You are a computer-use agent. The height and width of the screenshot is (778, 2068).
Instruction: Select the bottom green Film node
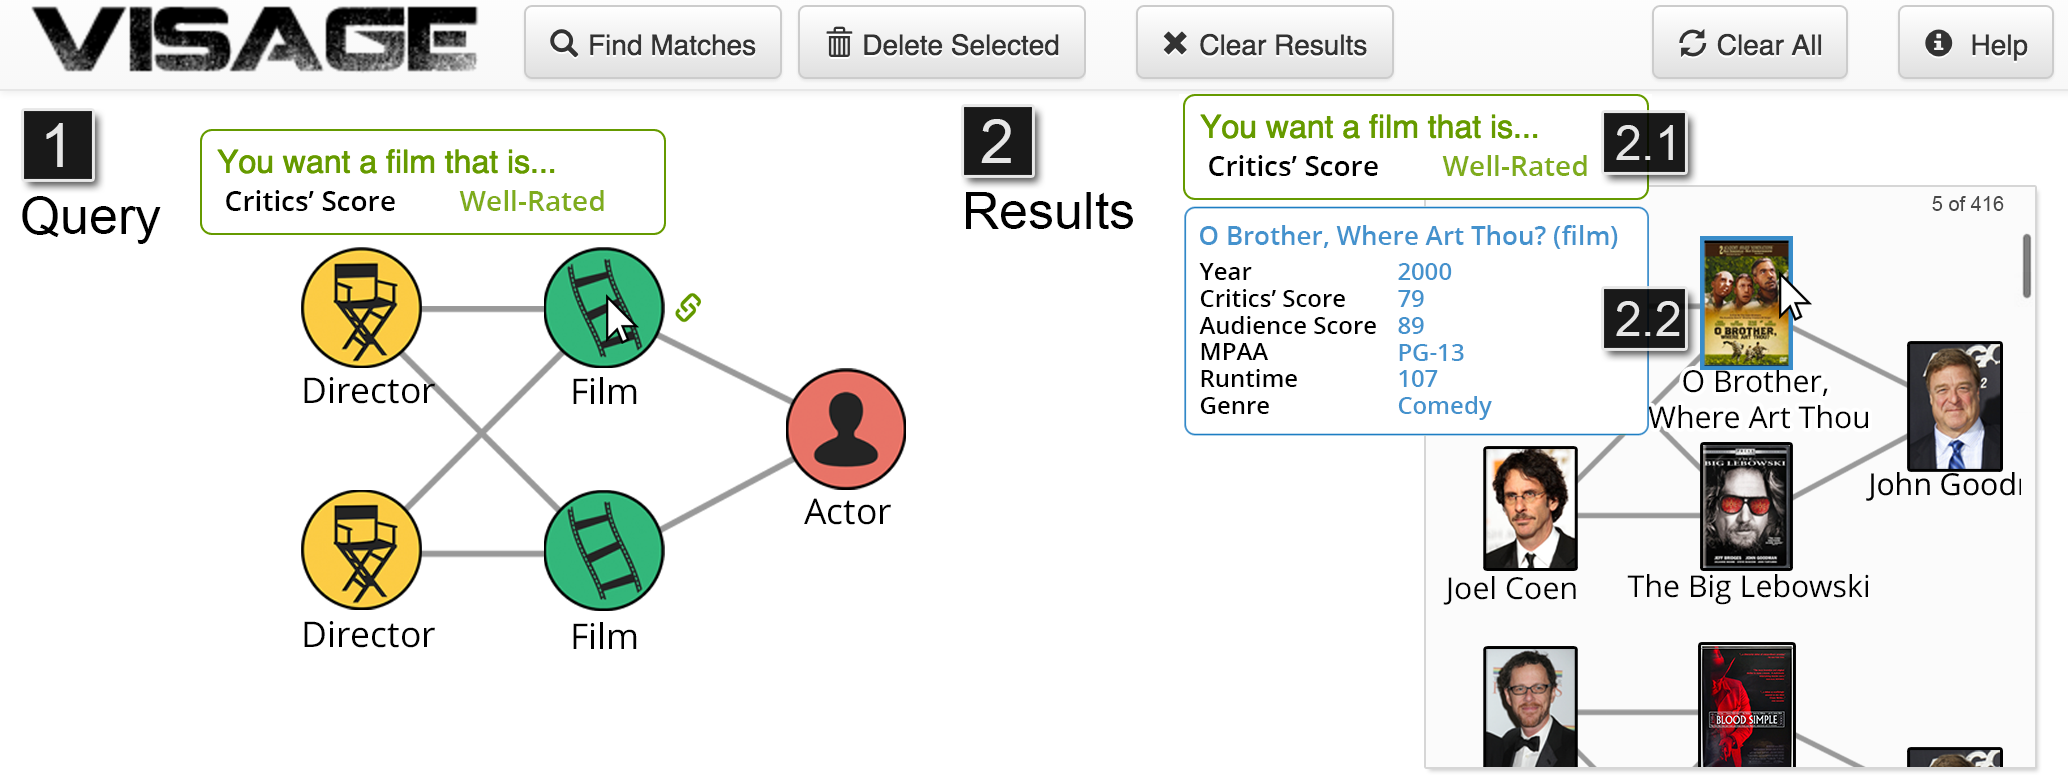tap(603, 550)
